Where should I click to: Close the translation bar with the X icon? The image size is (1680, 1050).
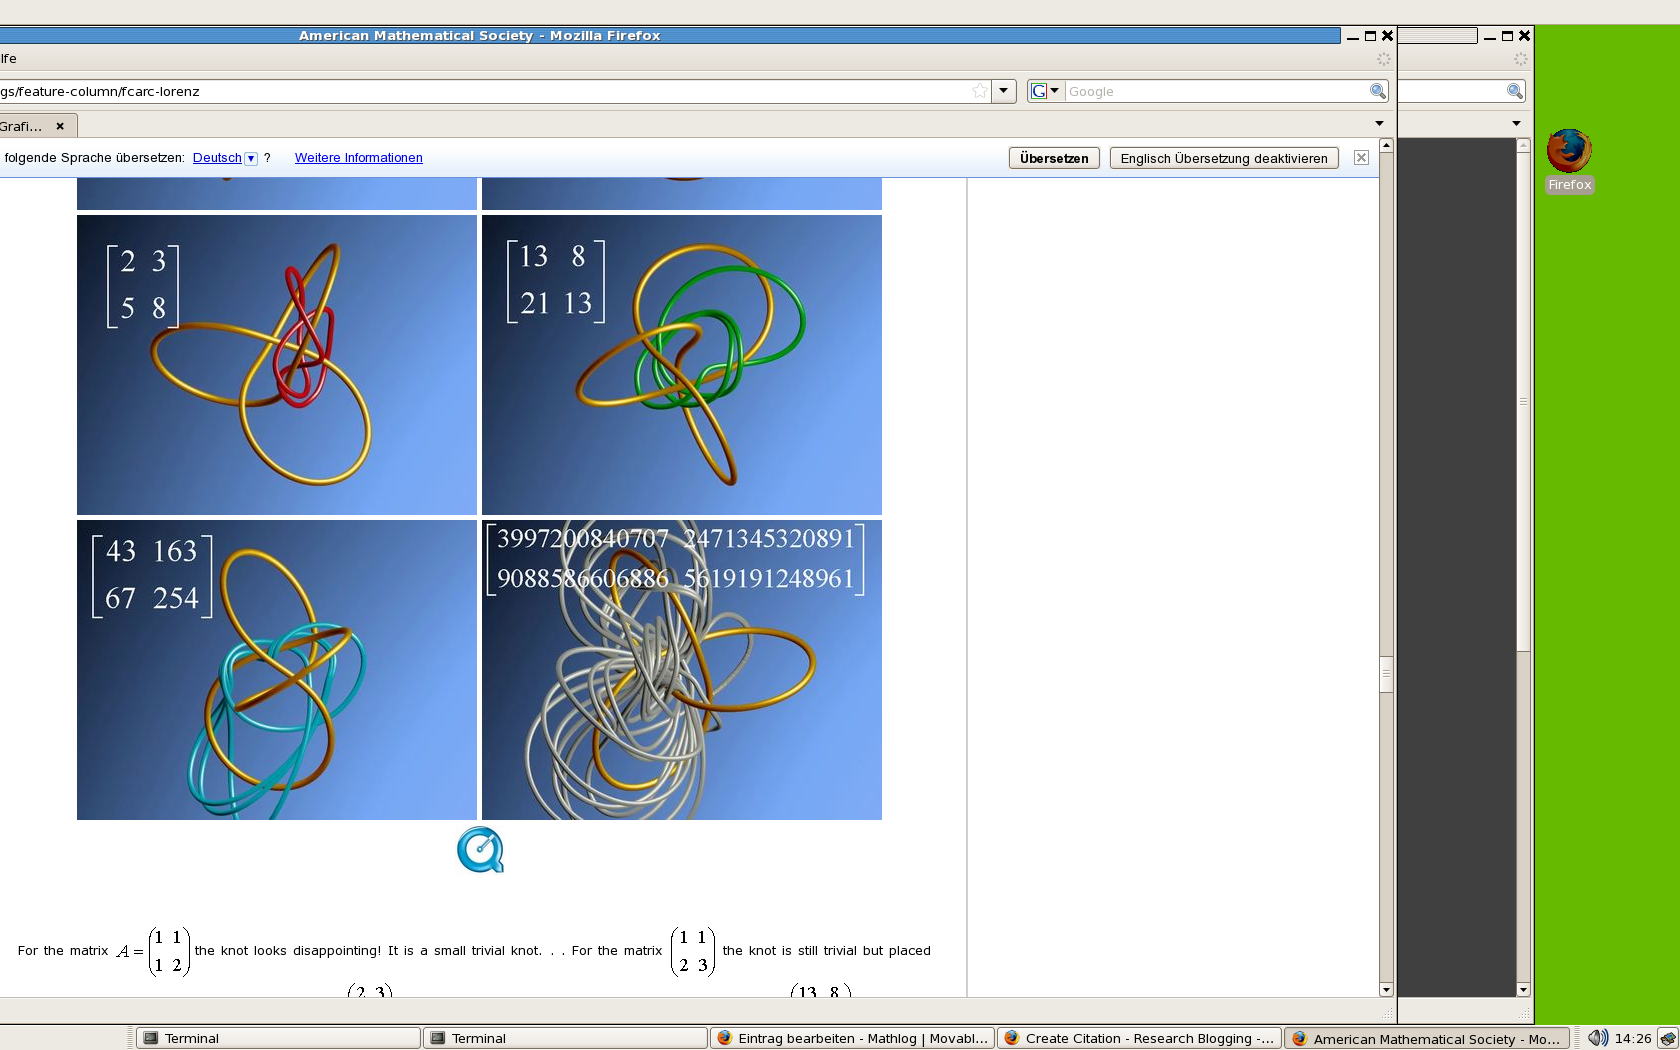point(1361,158)
